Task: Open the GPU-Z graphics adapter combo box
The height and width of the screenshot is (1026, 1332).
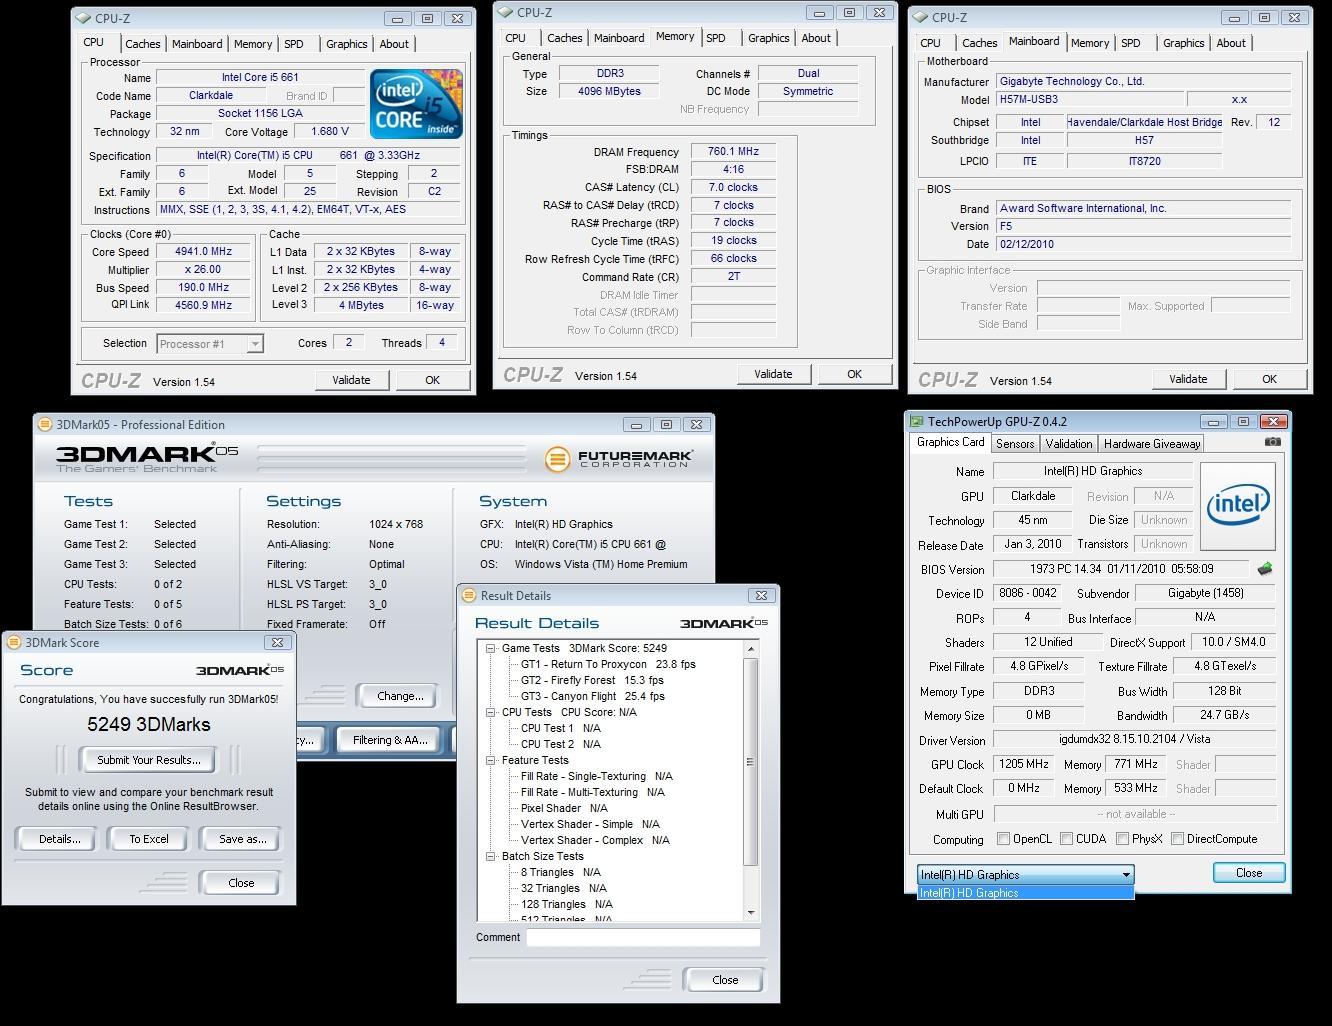Action: (x=1025, y=874)
